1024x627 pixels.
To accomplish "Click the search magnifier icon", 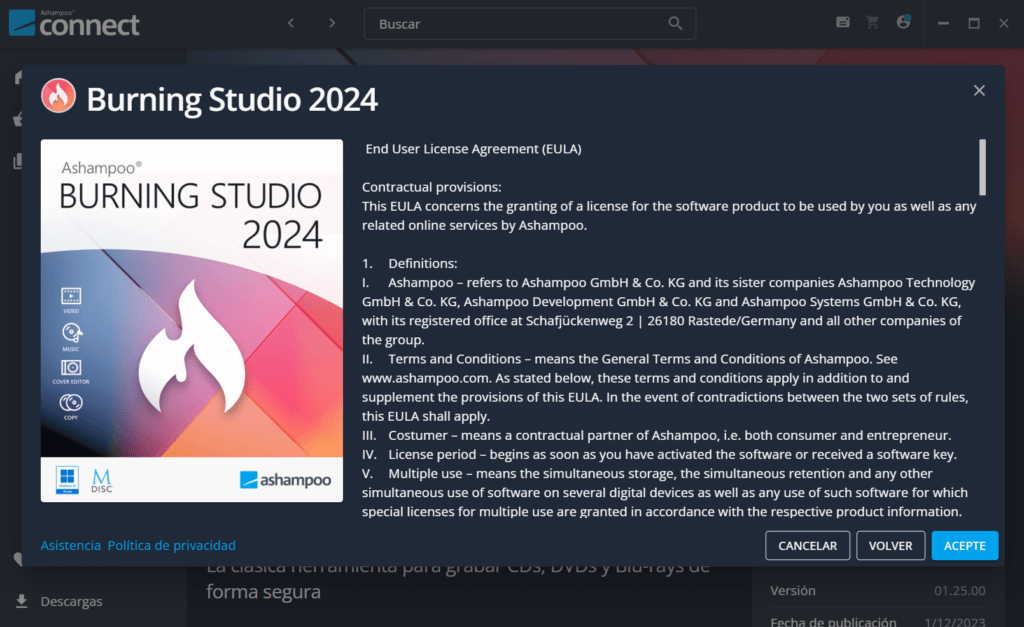I will point(675,24).
